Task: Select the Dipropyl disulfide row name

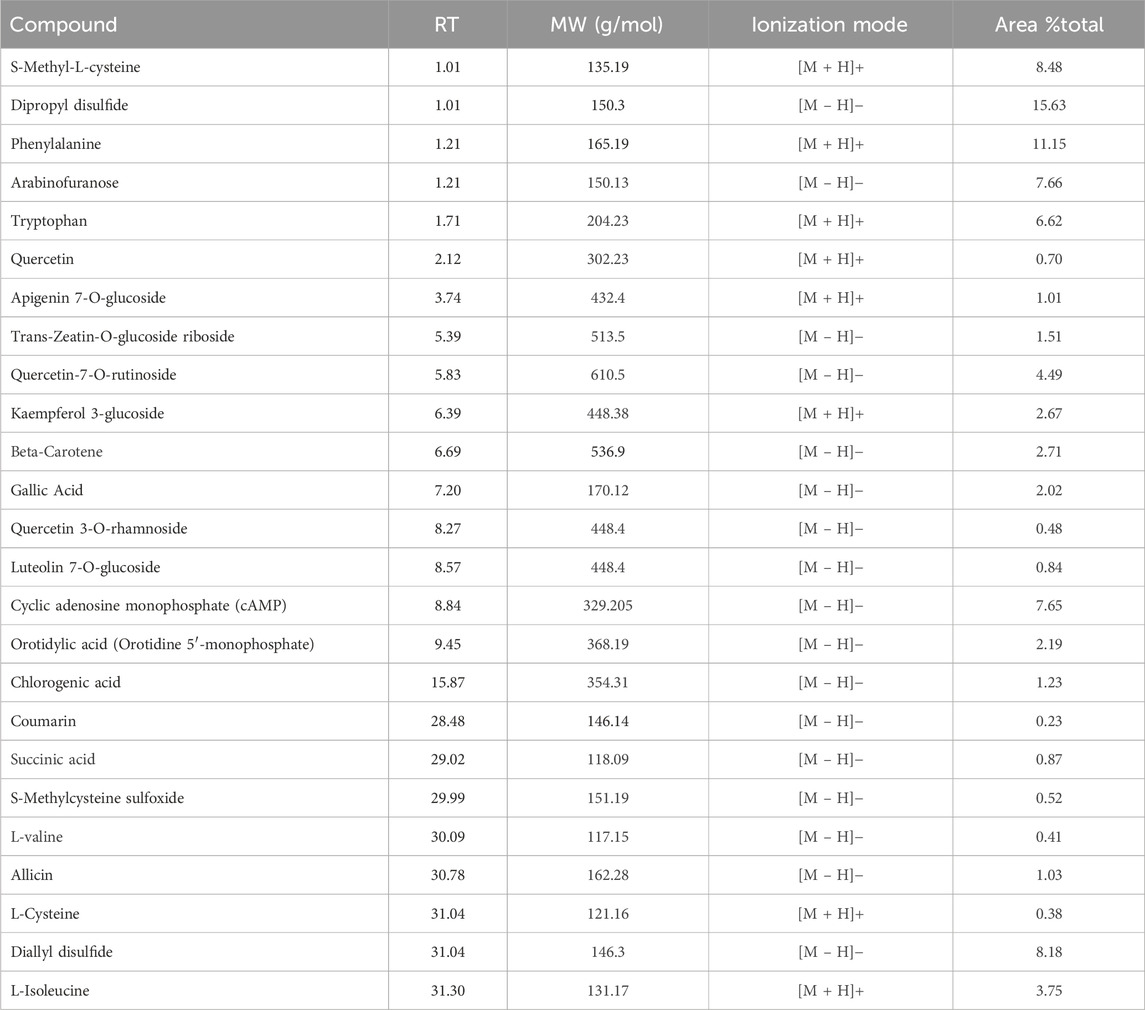Action: click(66, 106)
